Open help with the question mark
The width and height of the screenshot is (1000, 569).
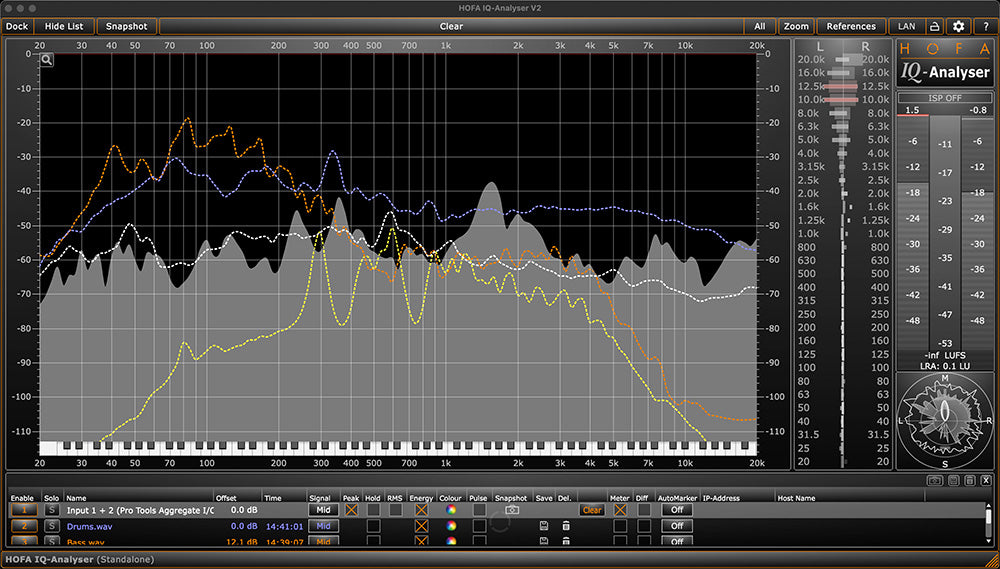pyautogui.click(x=986, y=26)
